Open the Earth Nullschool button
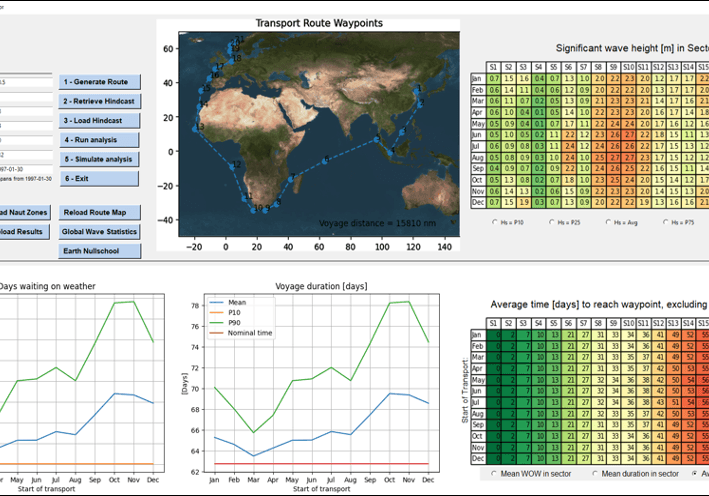This screenshot has width=709, height=496. pos(99,251)
